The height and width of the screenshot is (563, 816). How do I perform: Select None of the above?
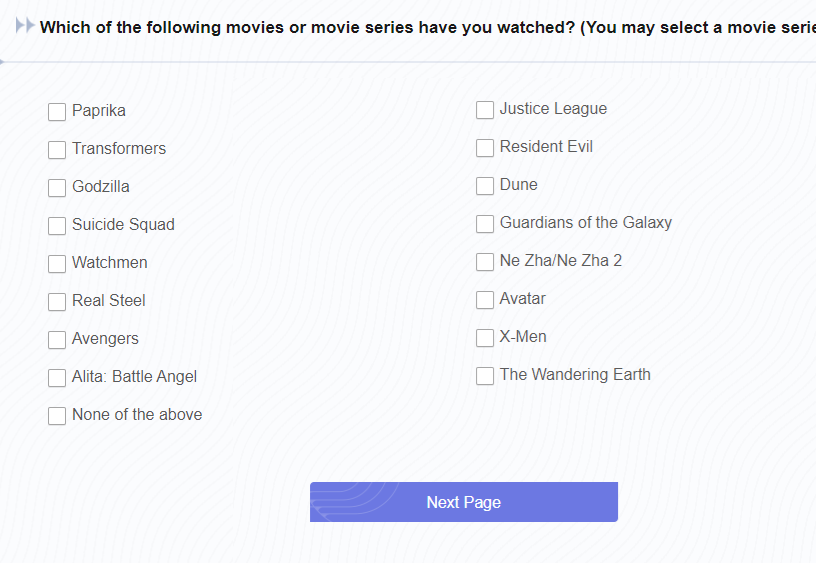click(x=57, y=416)
